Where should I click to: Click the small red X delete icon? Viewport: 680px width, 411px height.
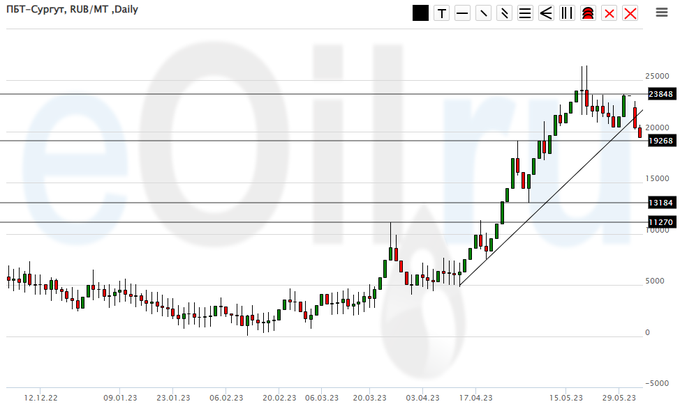point(609,13)
